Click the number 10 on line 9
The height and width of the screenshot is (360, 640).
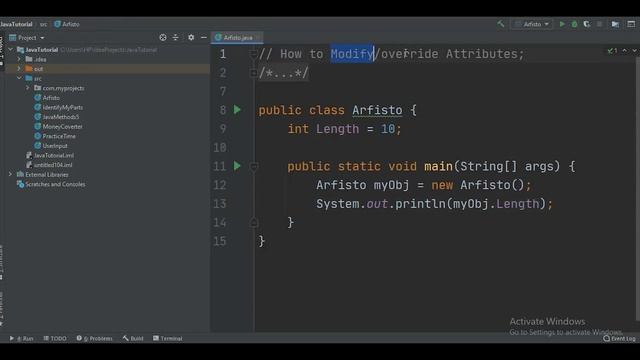click(x=388, y=129)
